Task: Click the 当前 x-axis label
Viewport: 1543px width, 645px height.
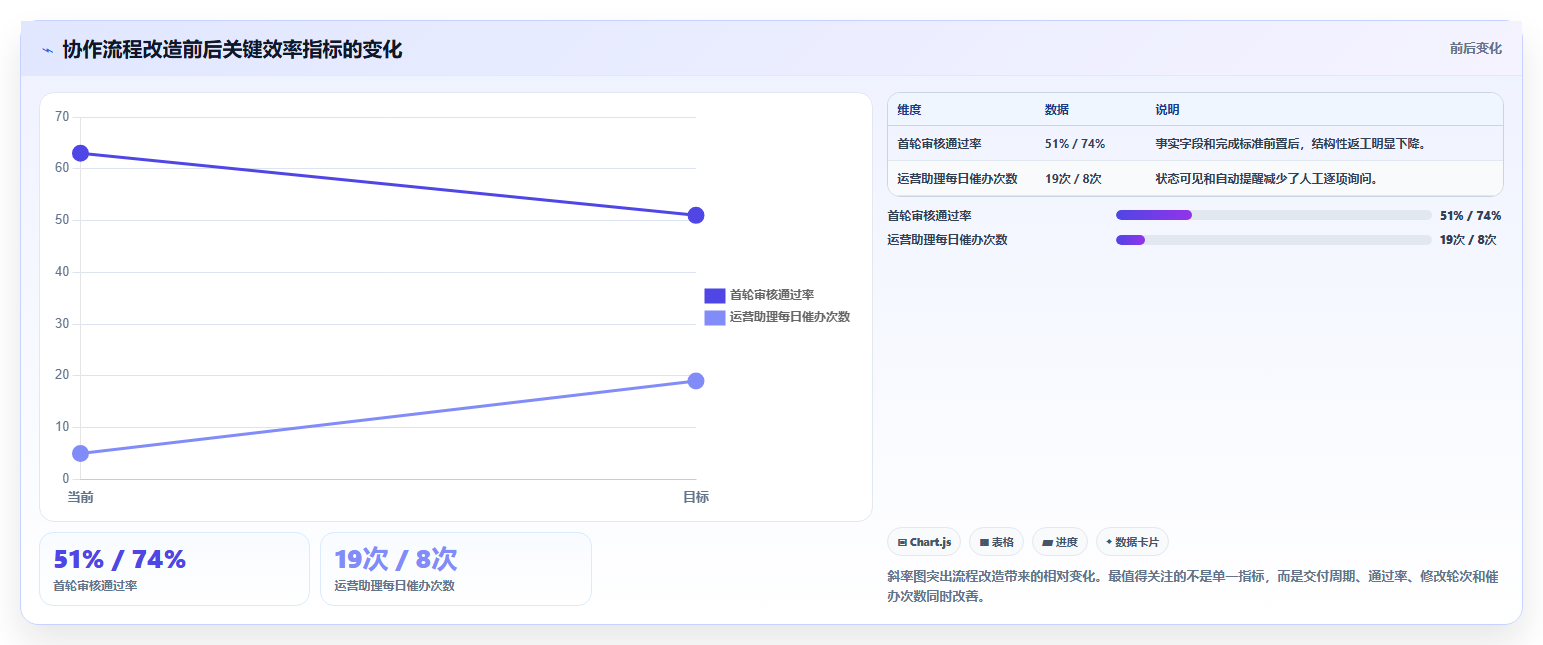Action: 81,497
